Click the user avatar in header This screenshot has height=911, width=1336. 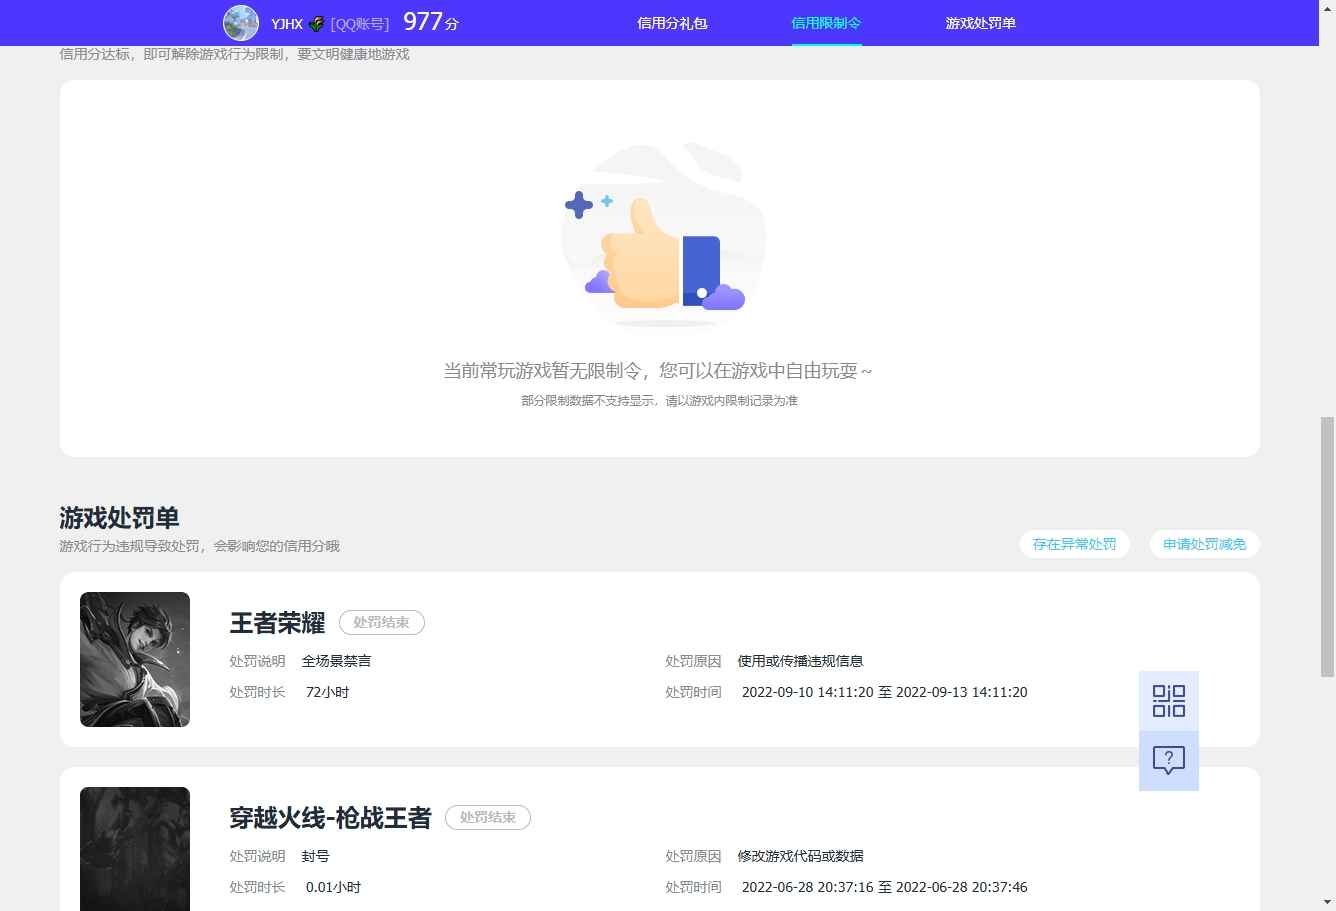(241, 23)
